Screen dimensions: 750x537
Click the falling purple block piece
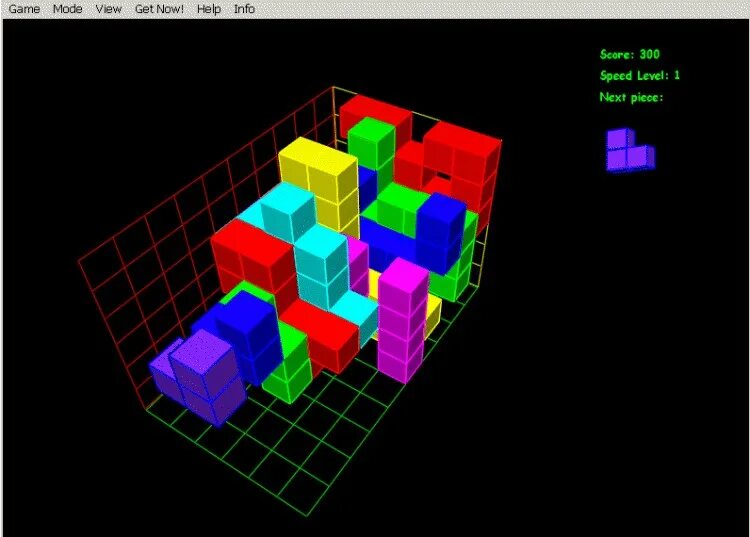[x=199, y=377]
